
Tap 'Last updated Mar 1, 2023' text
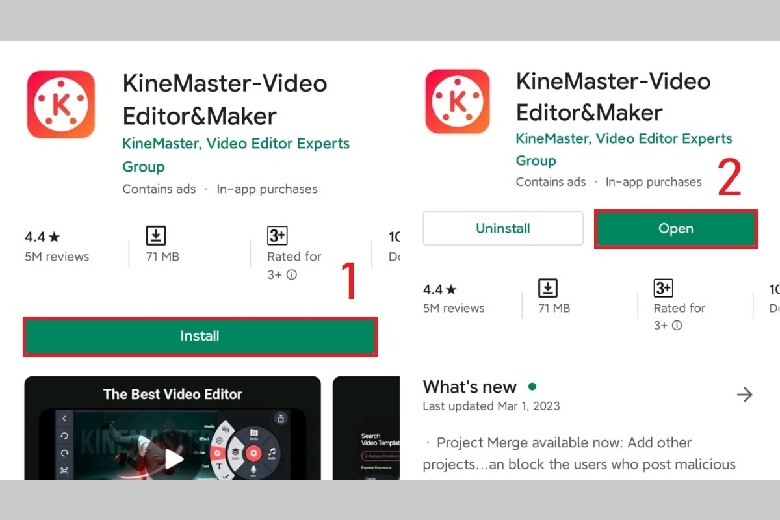[491, 406]
